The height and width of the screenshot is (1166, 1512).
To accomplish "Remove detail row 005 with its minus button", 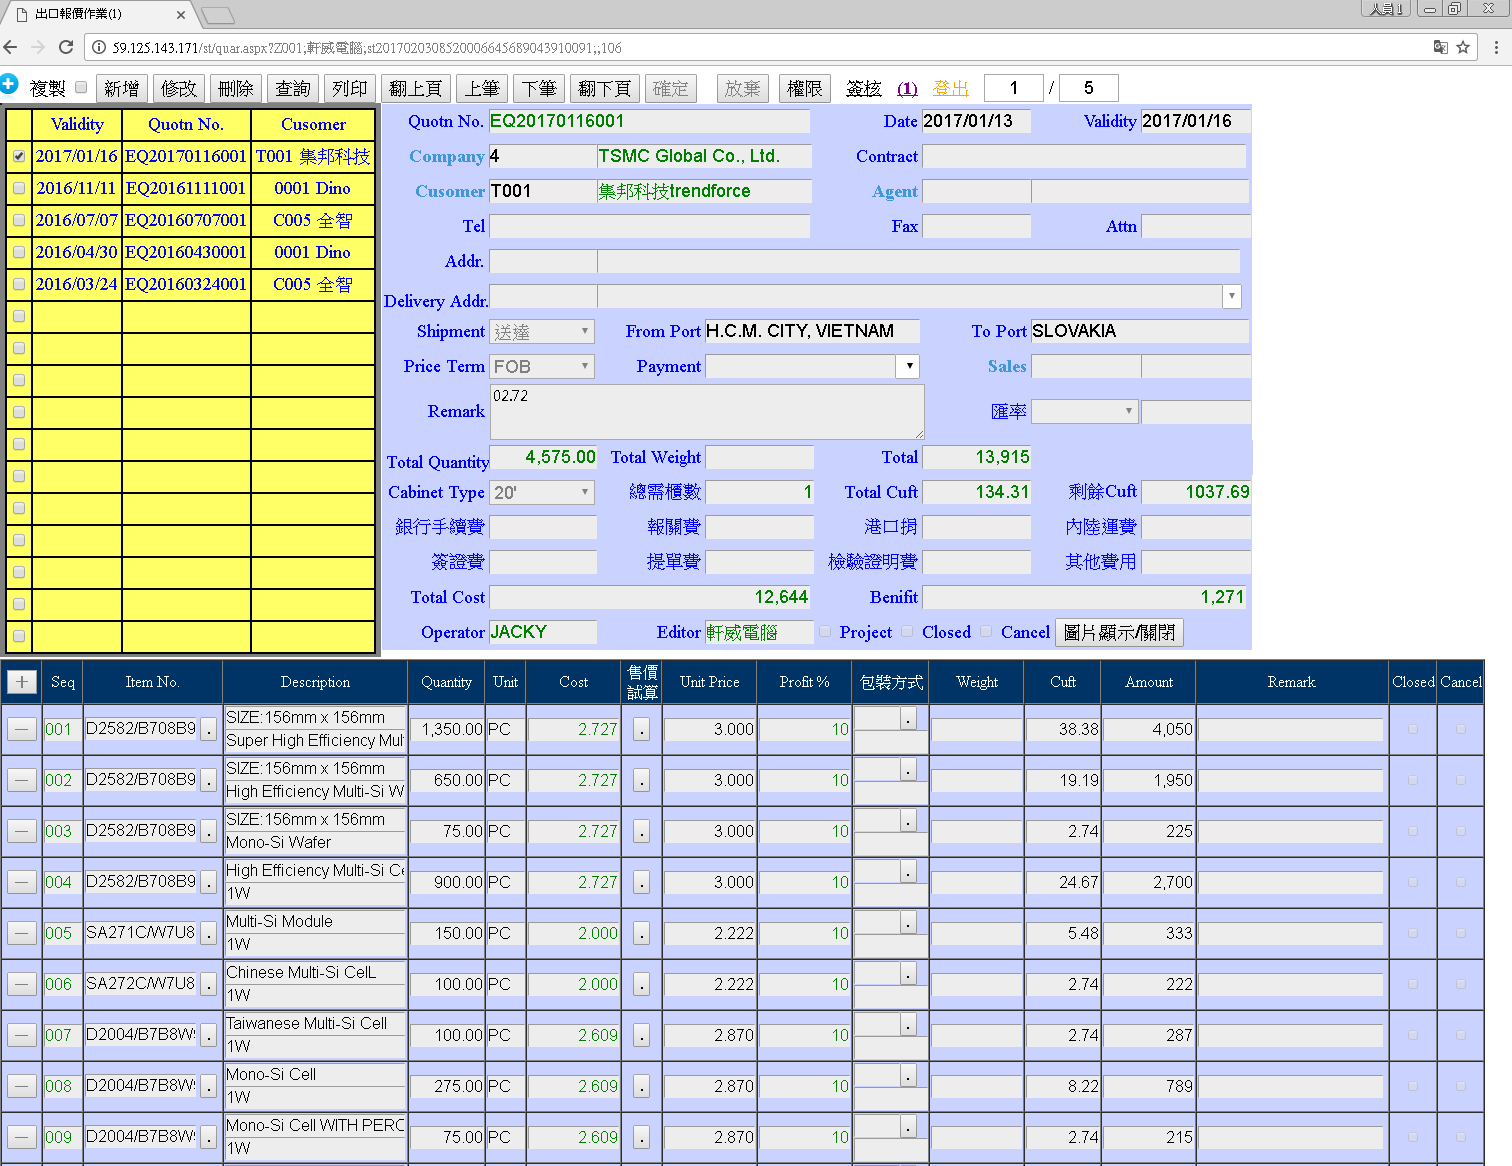I will [22, 933].
